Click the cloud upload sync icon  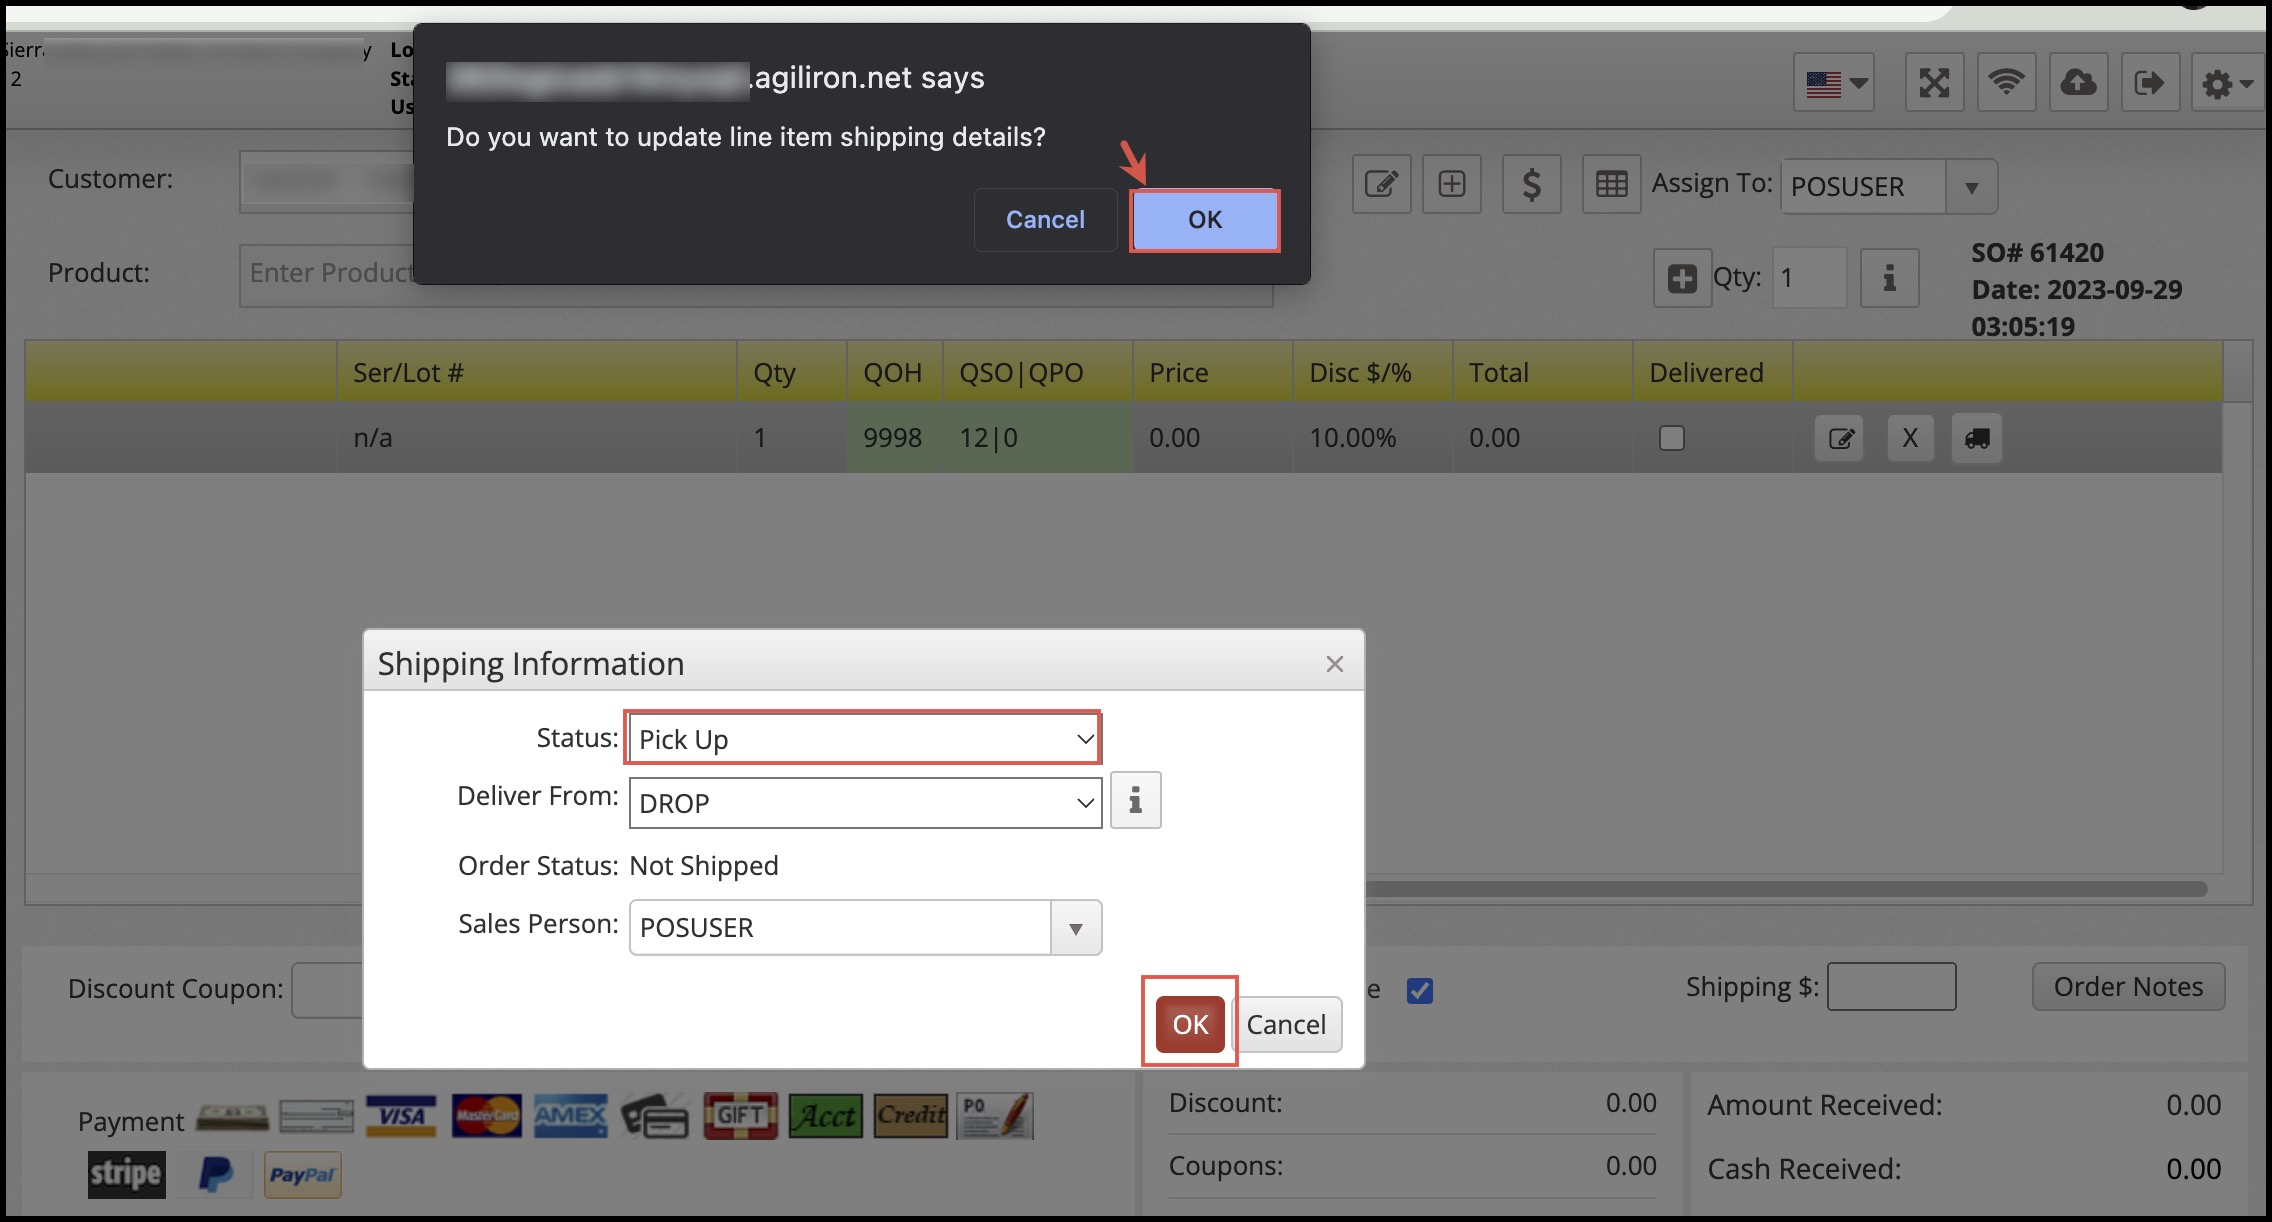2078,83
